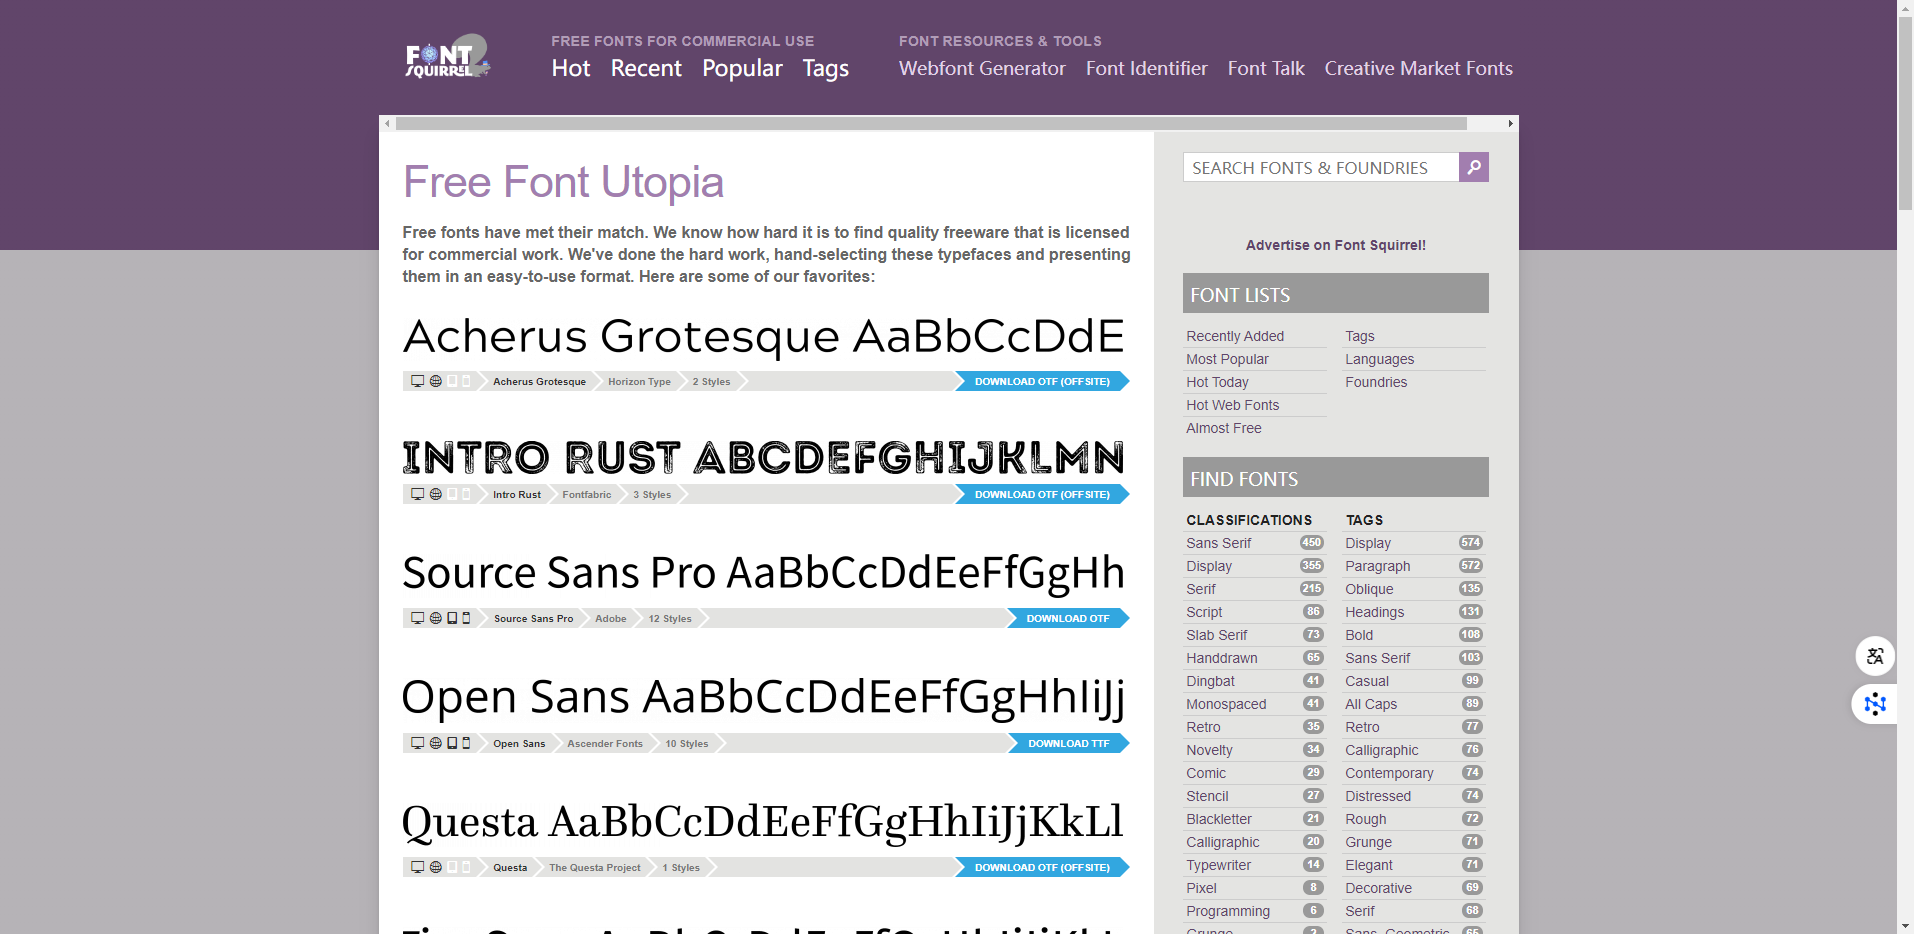Click the Font Squirrel logo
This screenshot has width=1914, height=934.
tap(447, 57)
